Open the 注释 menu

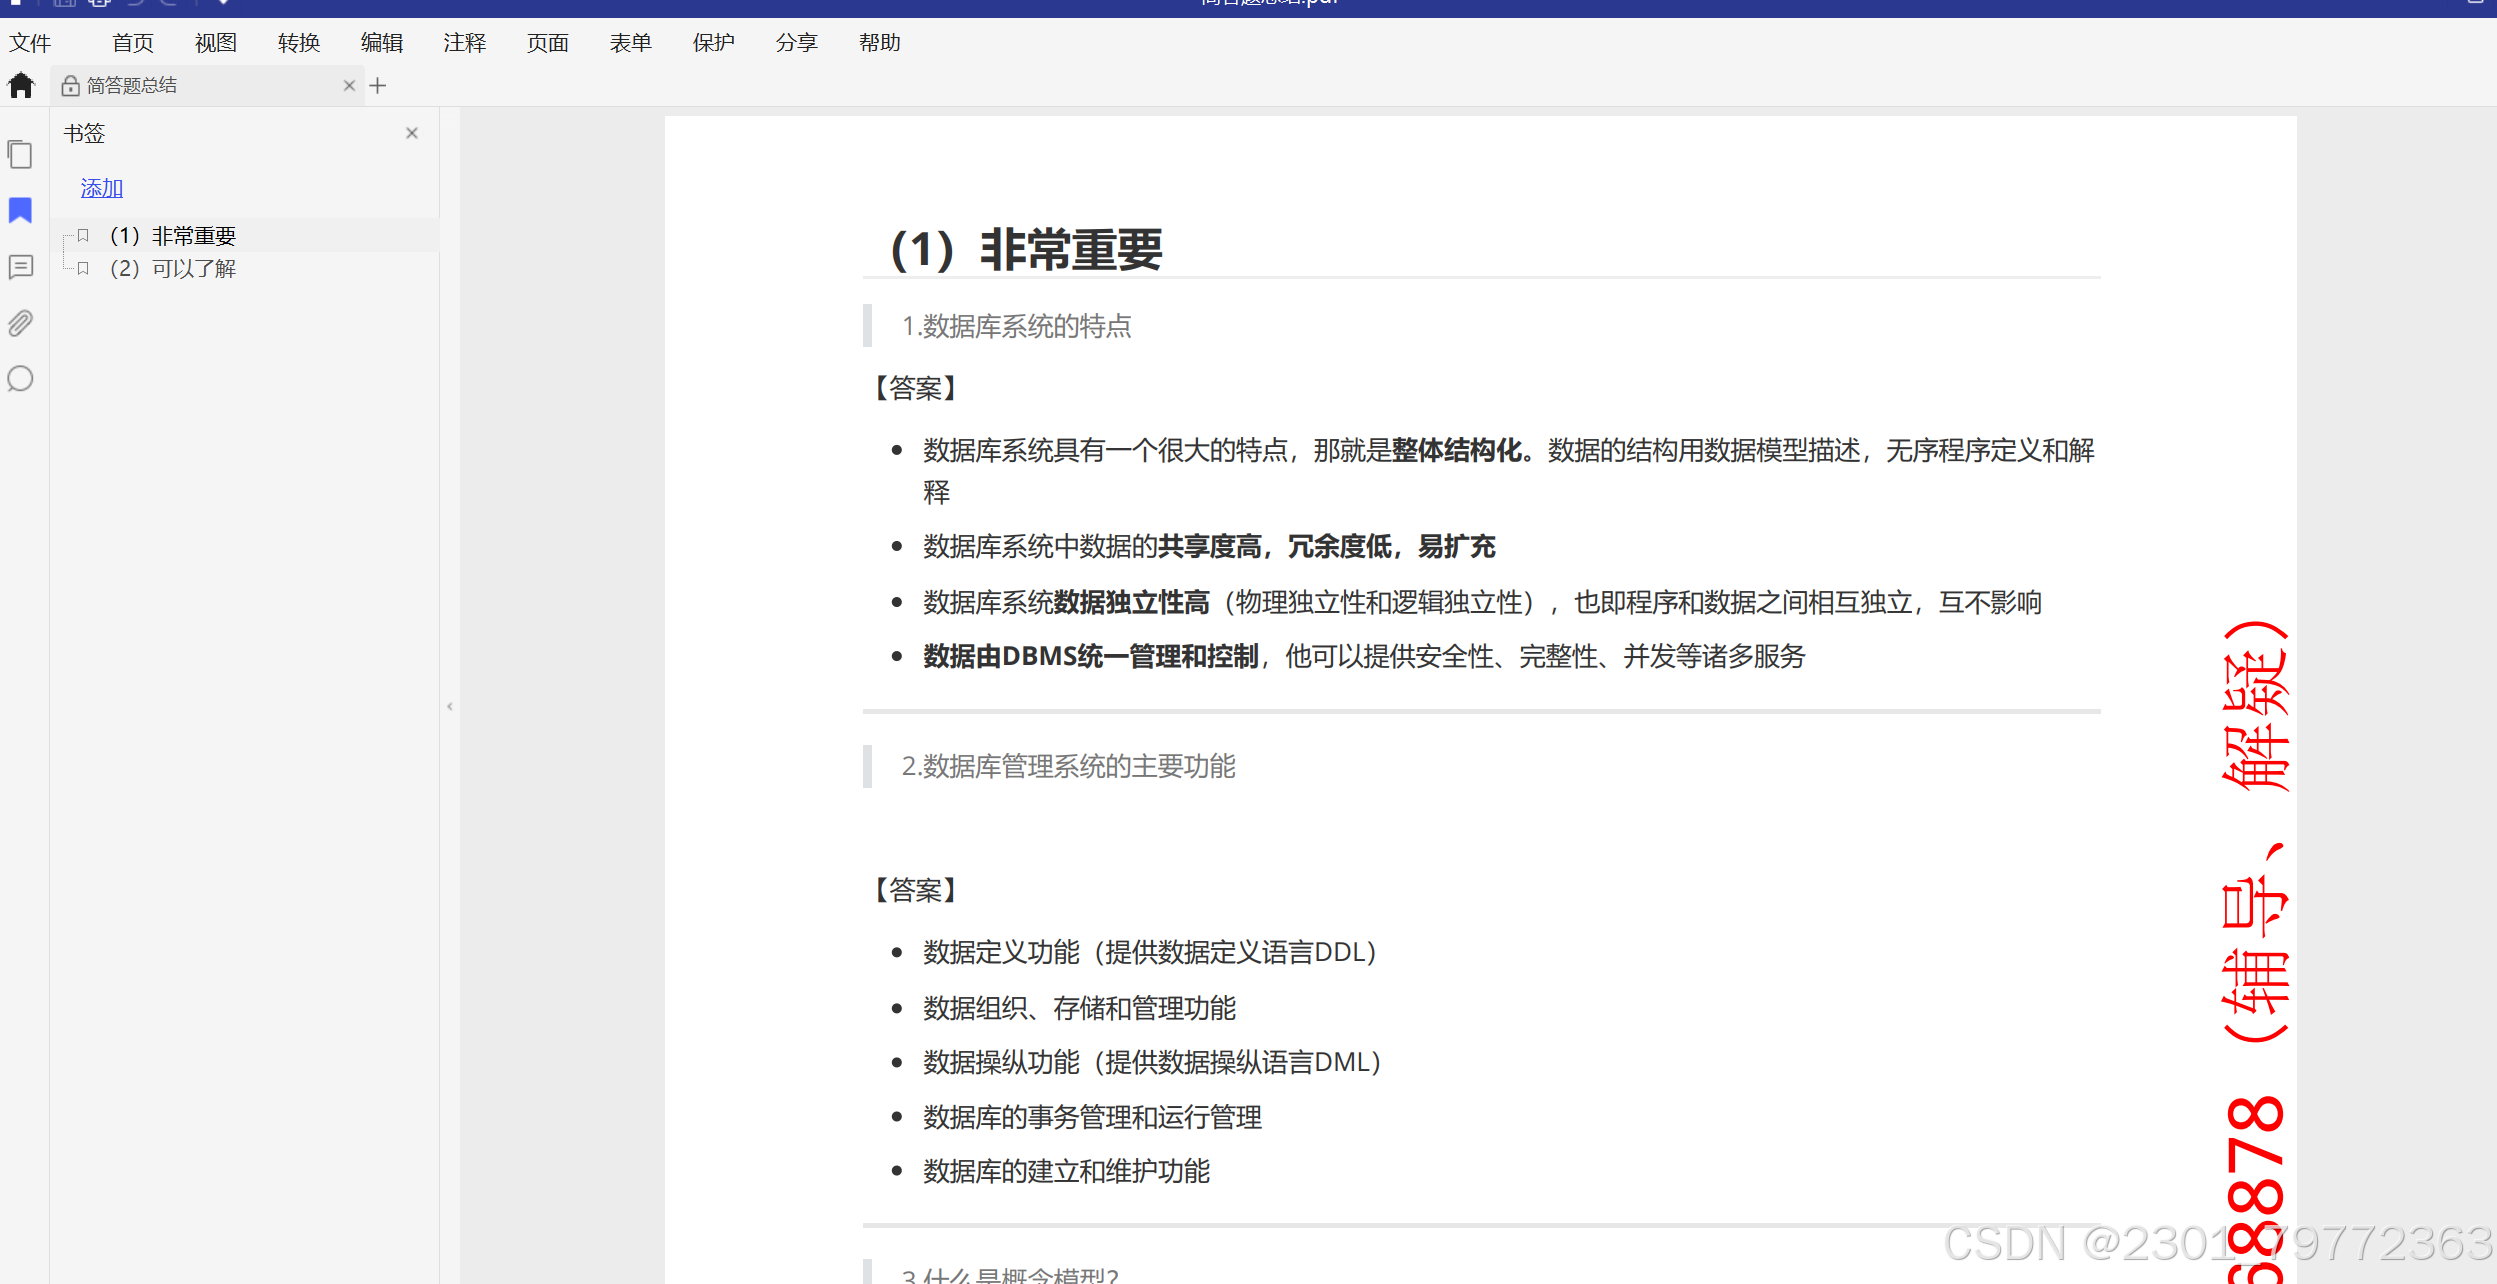465,43
